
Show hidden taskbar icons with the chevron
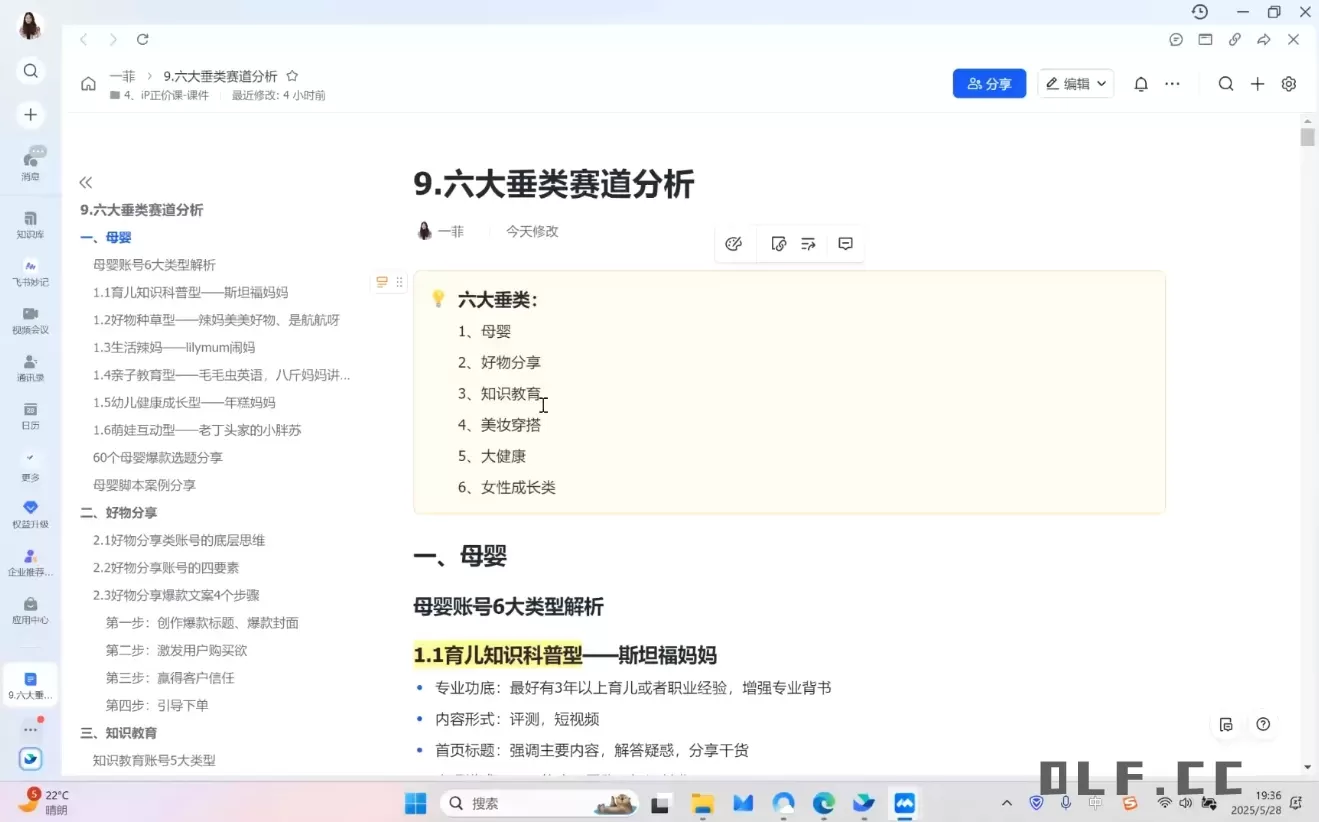1007,802
